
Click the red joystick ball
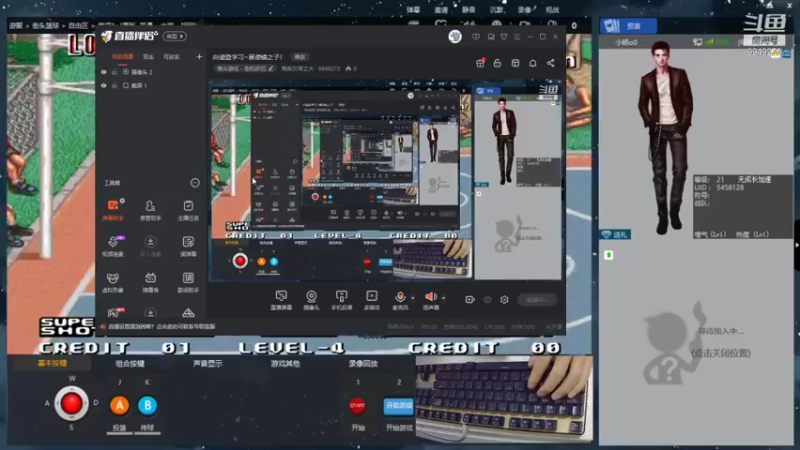coord(71,403)
